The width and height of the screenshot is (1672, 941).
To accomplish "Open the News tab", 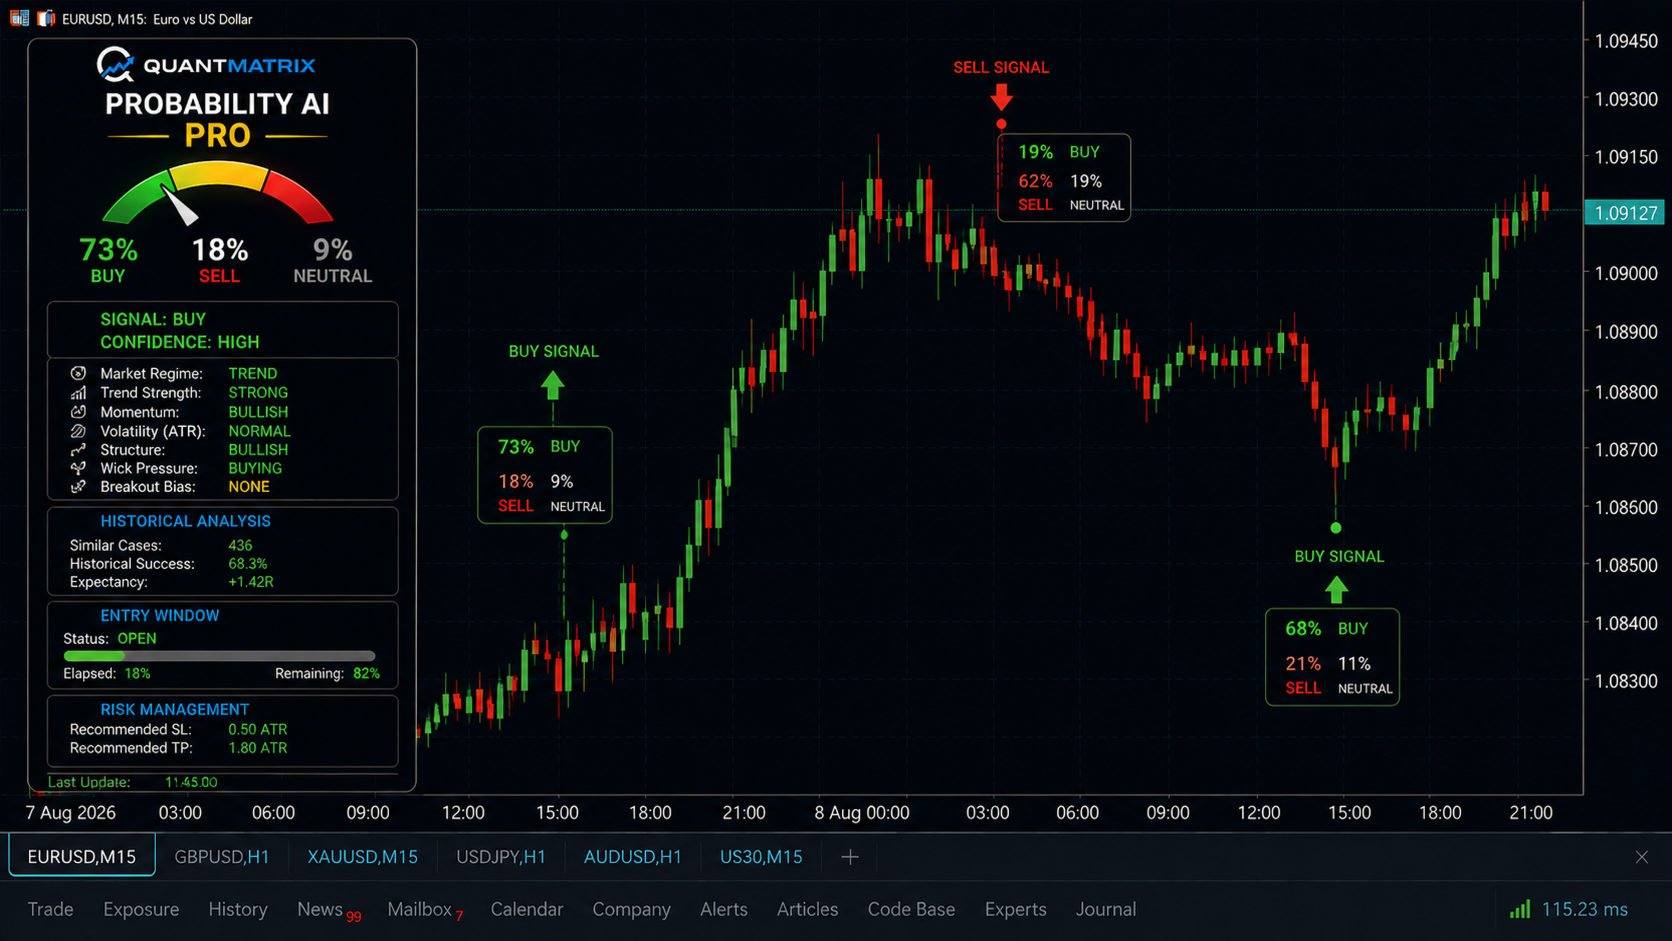I will (x=320, y=909).
